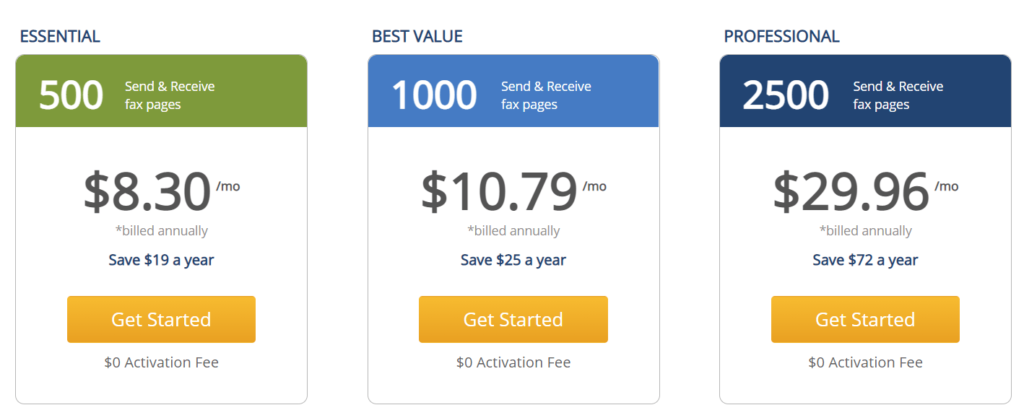Click the BEST VALUE plan title

(x=417, y=37)
